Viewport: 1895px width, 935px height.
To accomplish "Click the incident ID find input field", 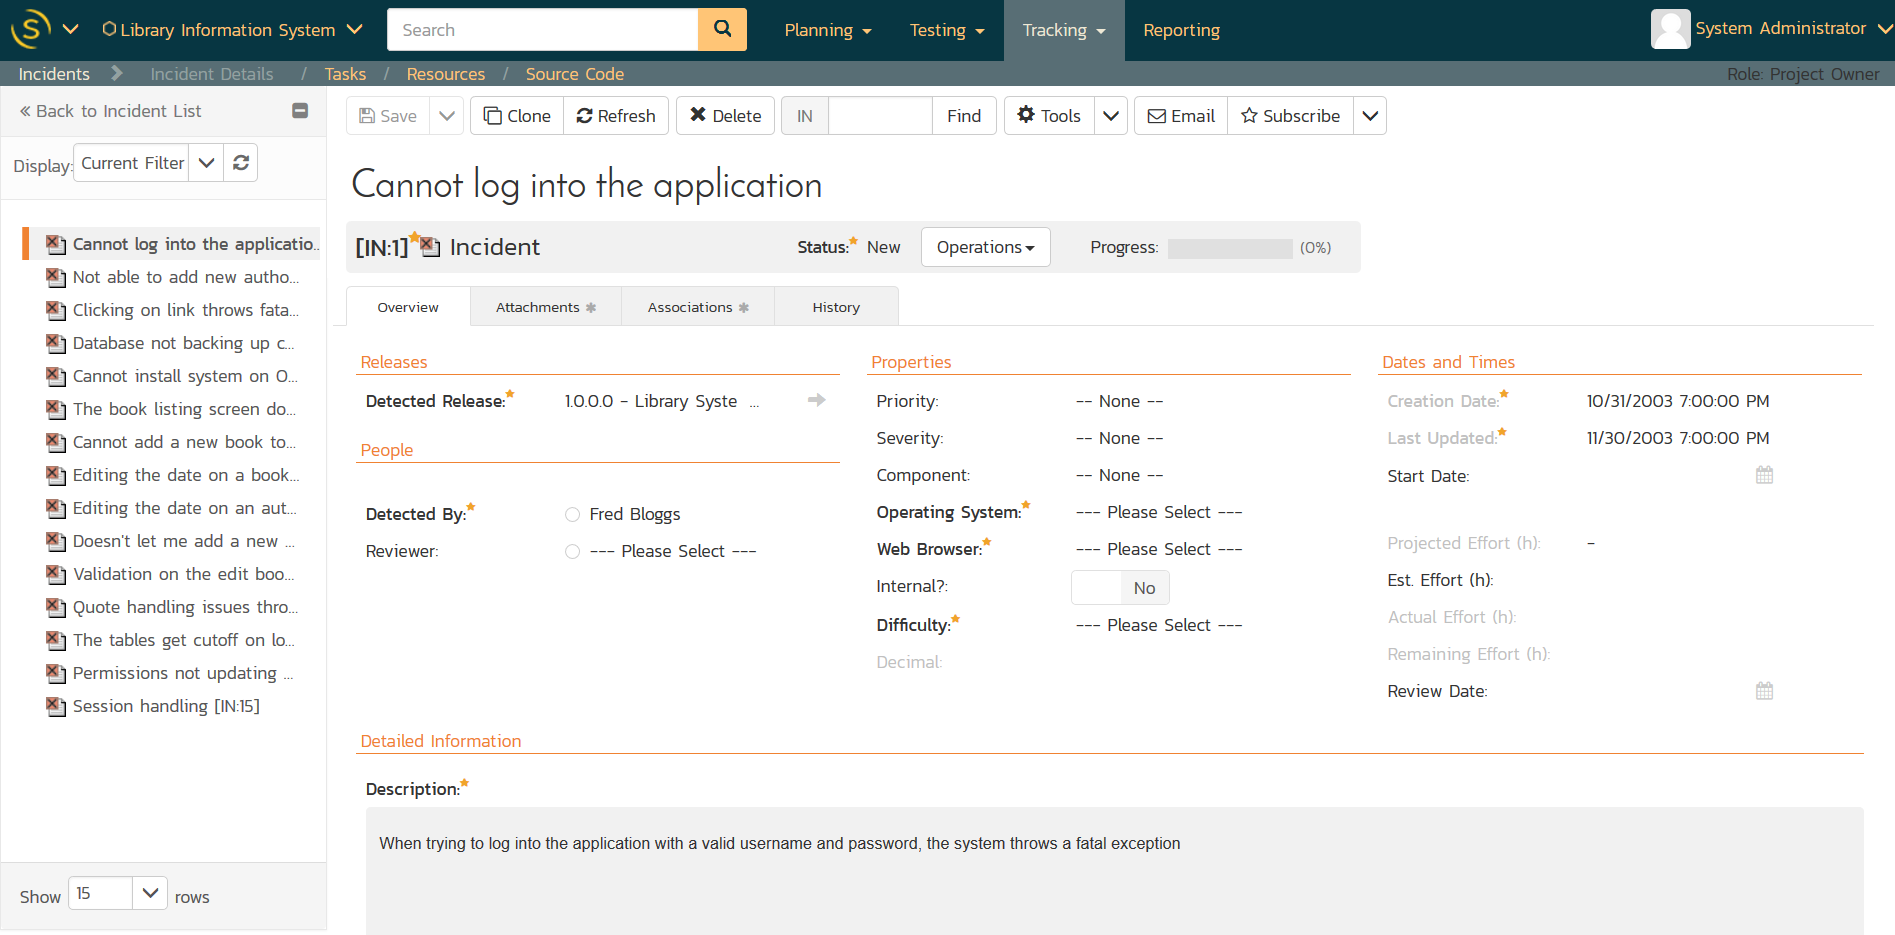I will pos(880,116).
